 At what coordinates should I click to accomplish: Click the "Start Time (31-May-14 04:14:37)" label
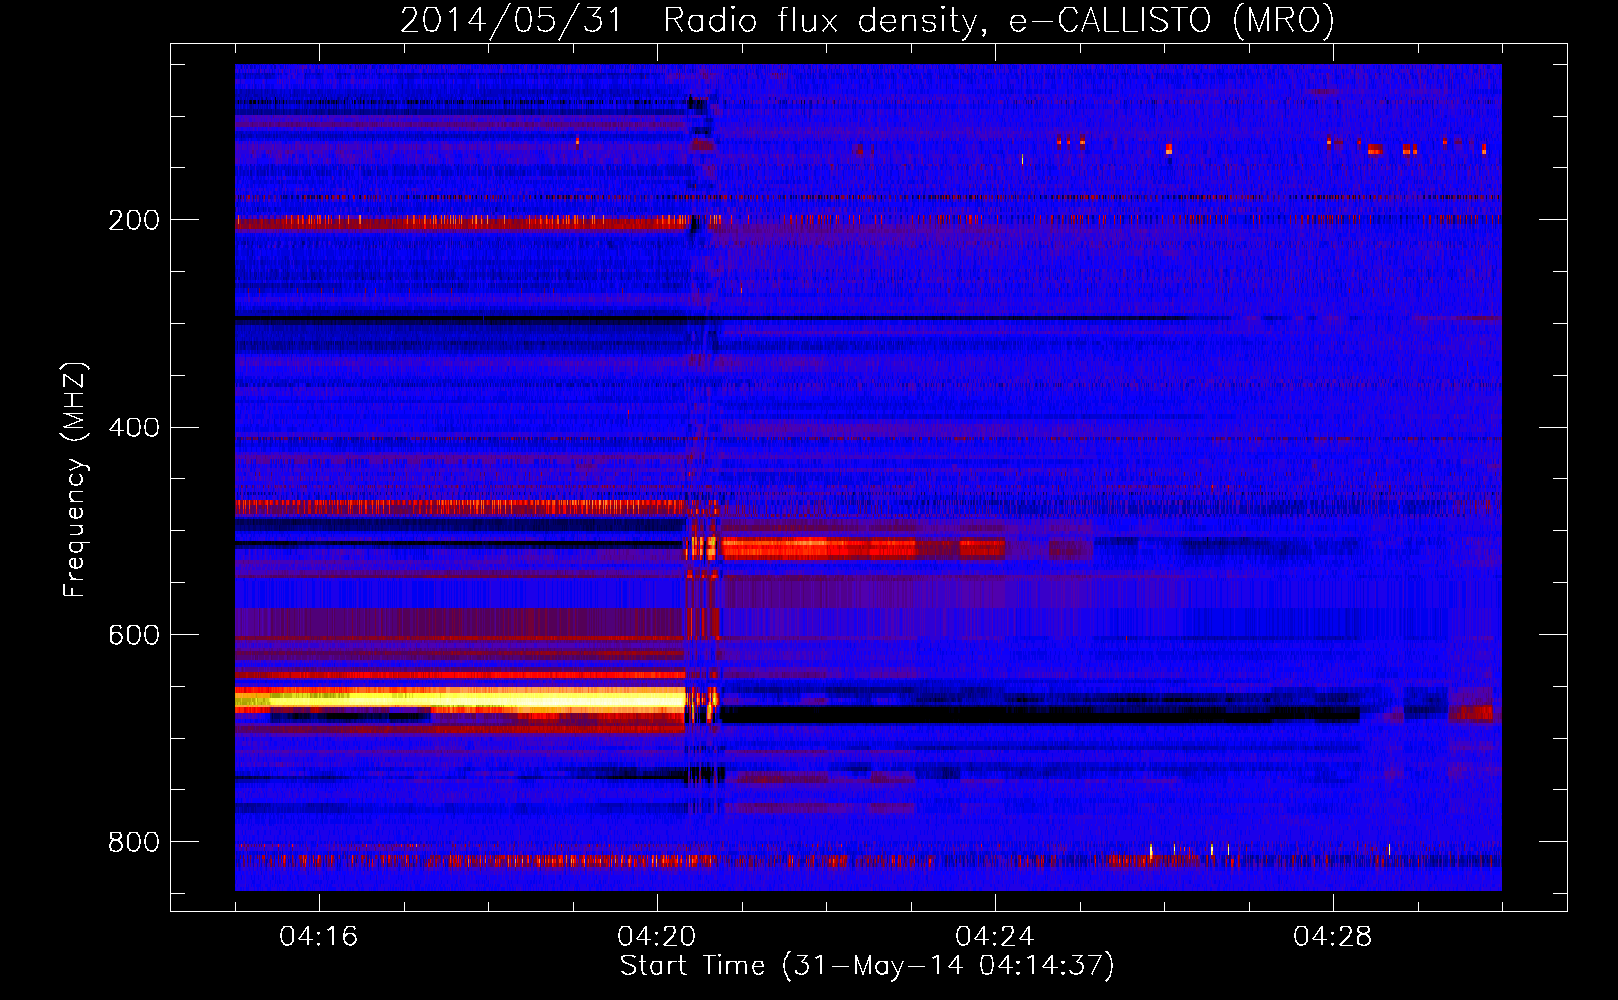tap(867, 966)
